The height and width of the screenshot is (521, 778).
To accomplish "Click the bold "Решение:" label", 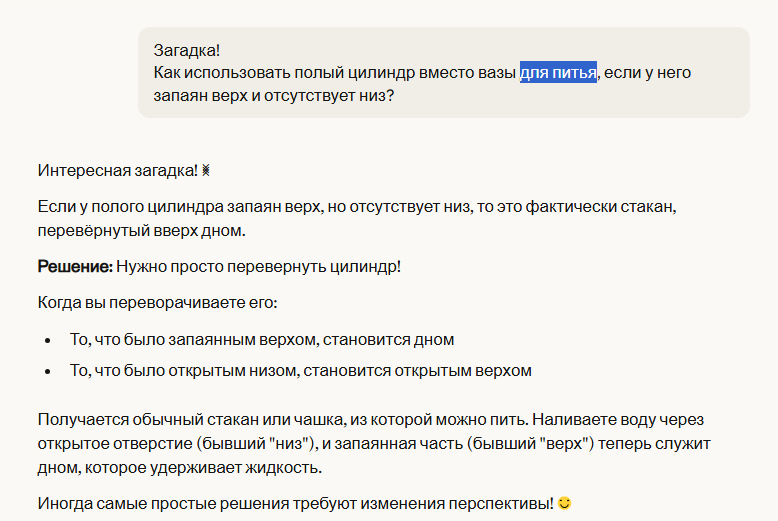I will 75,267.
